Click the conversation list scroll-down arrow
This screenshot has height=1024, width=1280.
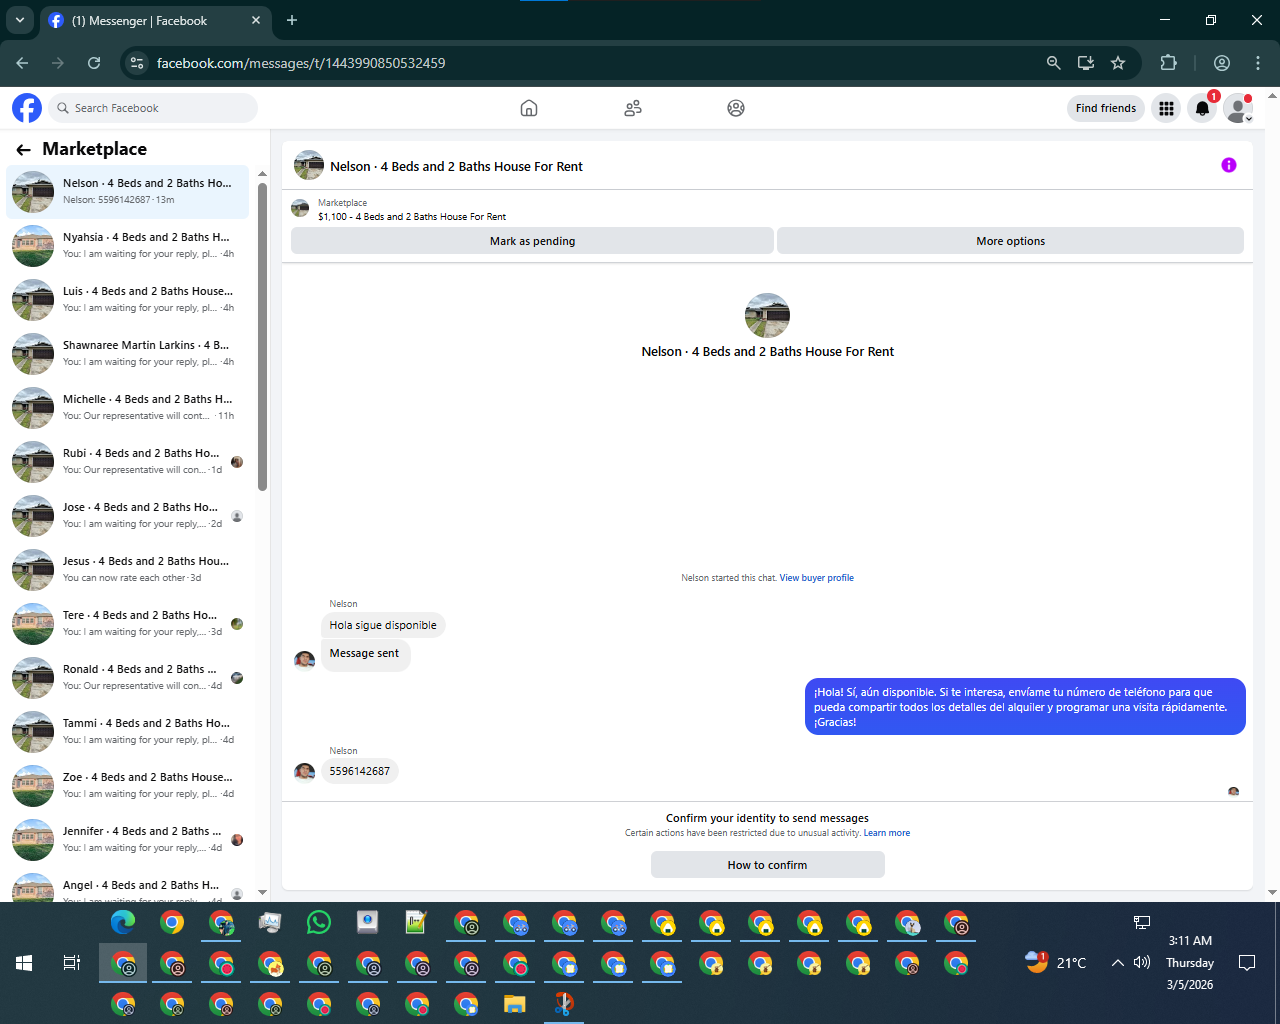(263, 892)
